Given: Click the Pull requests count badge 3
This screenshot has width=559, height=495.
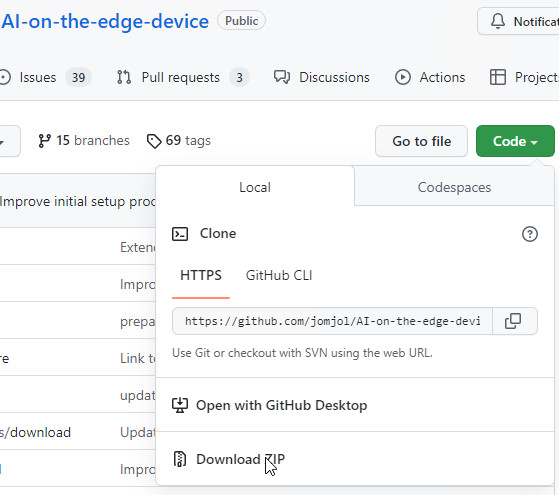Looking at the screenshot, I should (x=239, y=77).
